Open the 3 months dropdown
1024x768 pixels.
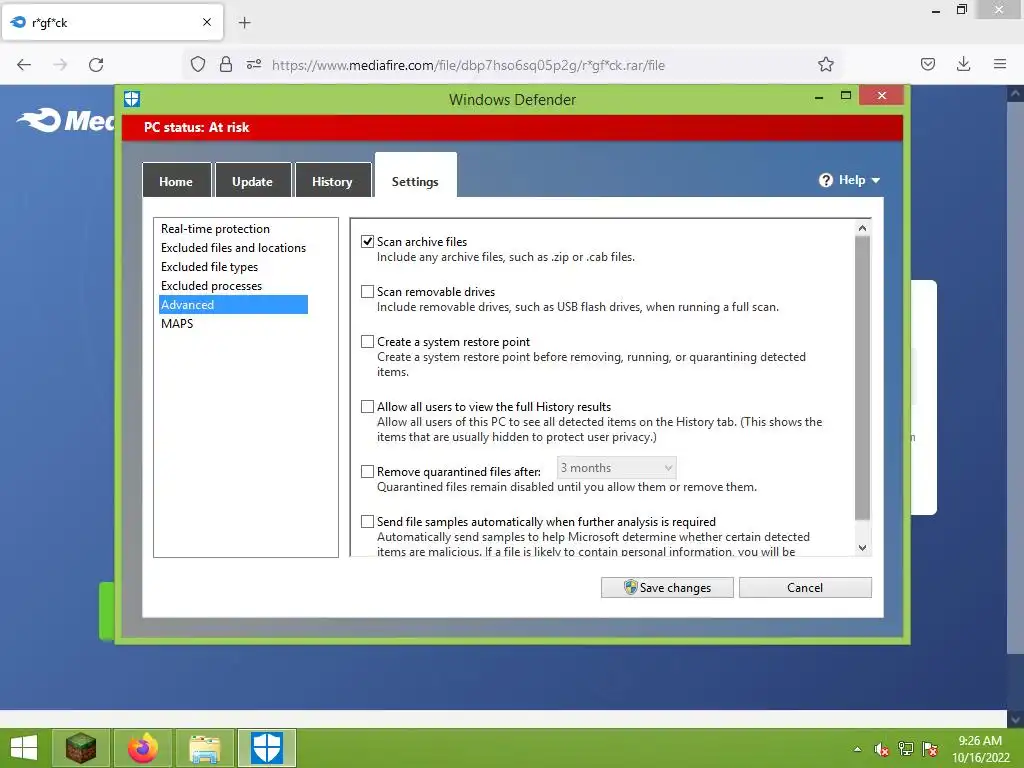[616, 468]
